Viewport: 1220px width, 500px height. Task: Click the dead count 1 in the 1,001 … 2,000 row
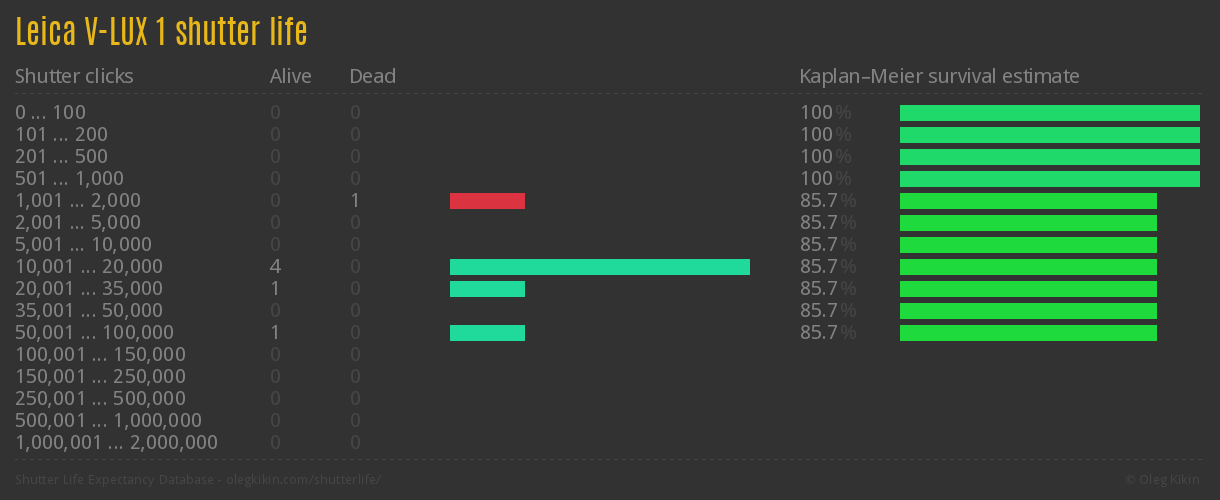click(x=355, y=201)
